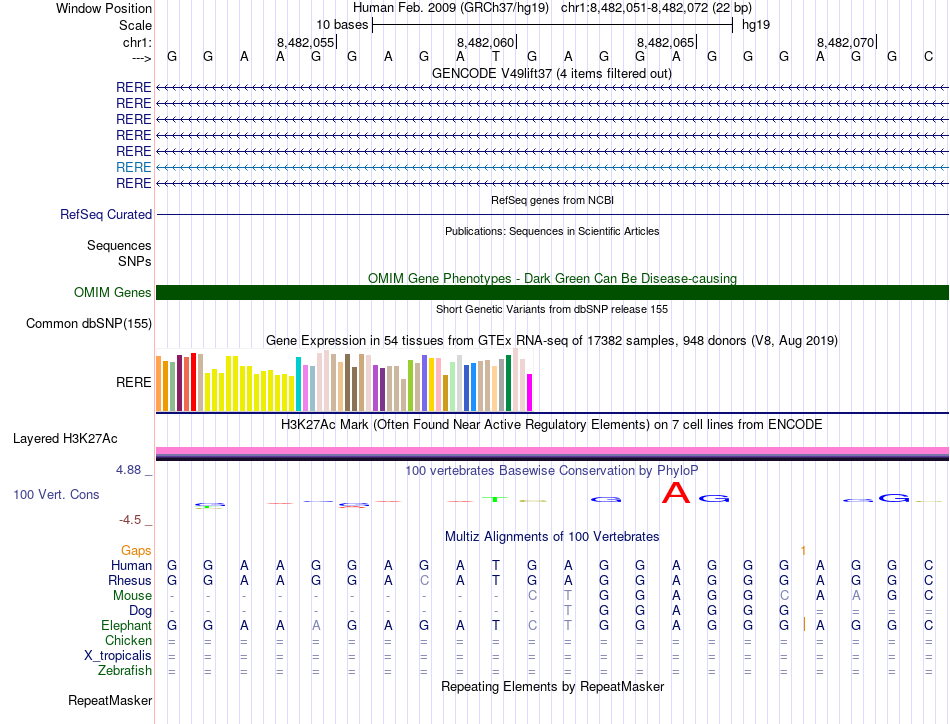Click the OMIM Genes track label
The image size is (950, 724).
(x=112, y=293)
